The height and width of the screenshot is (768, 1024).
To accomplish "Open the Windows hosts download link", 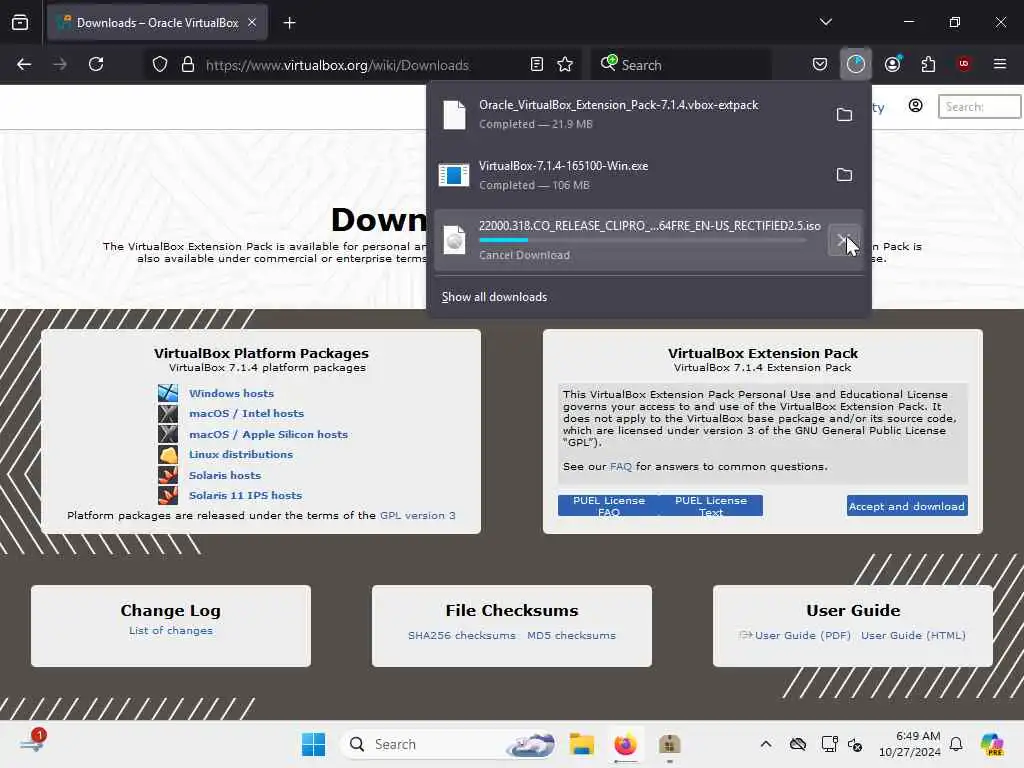I will pyautogui.click(x=231, y=393).
